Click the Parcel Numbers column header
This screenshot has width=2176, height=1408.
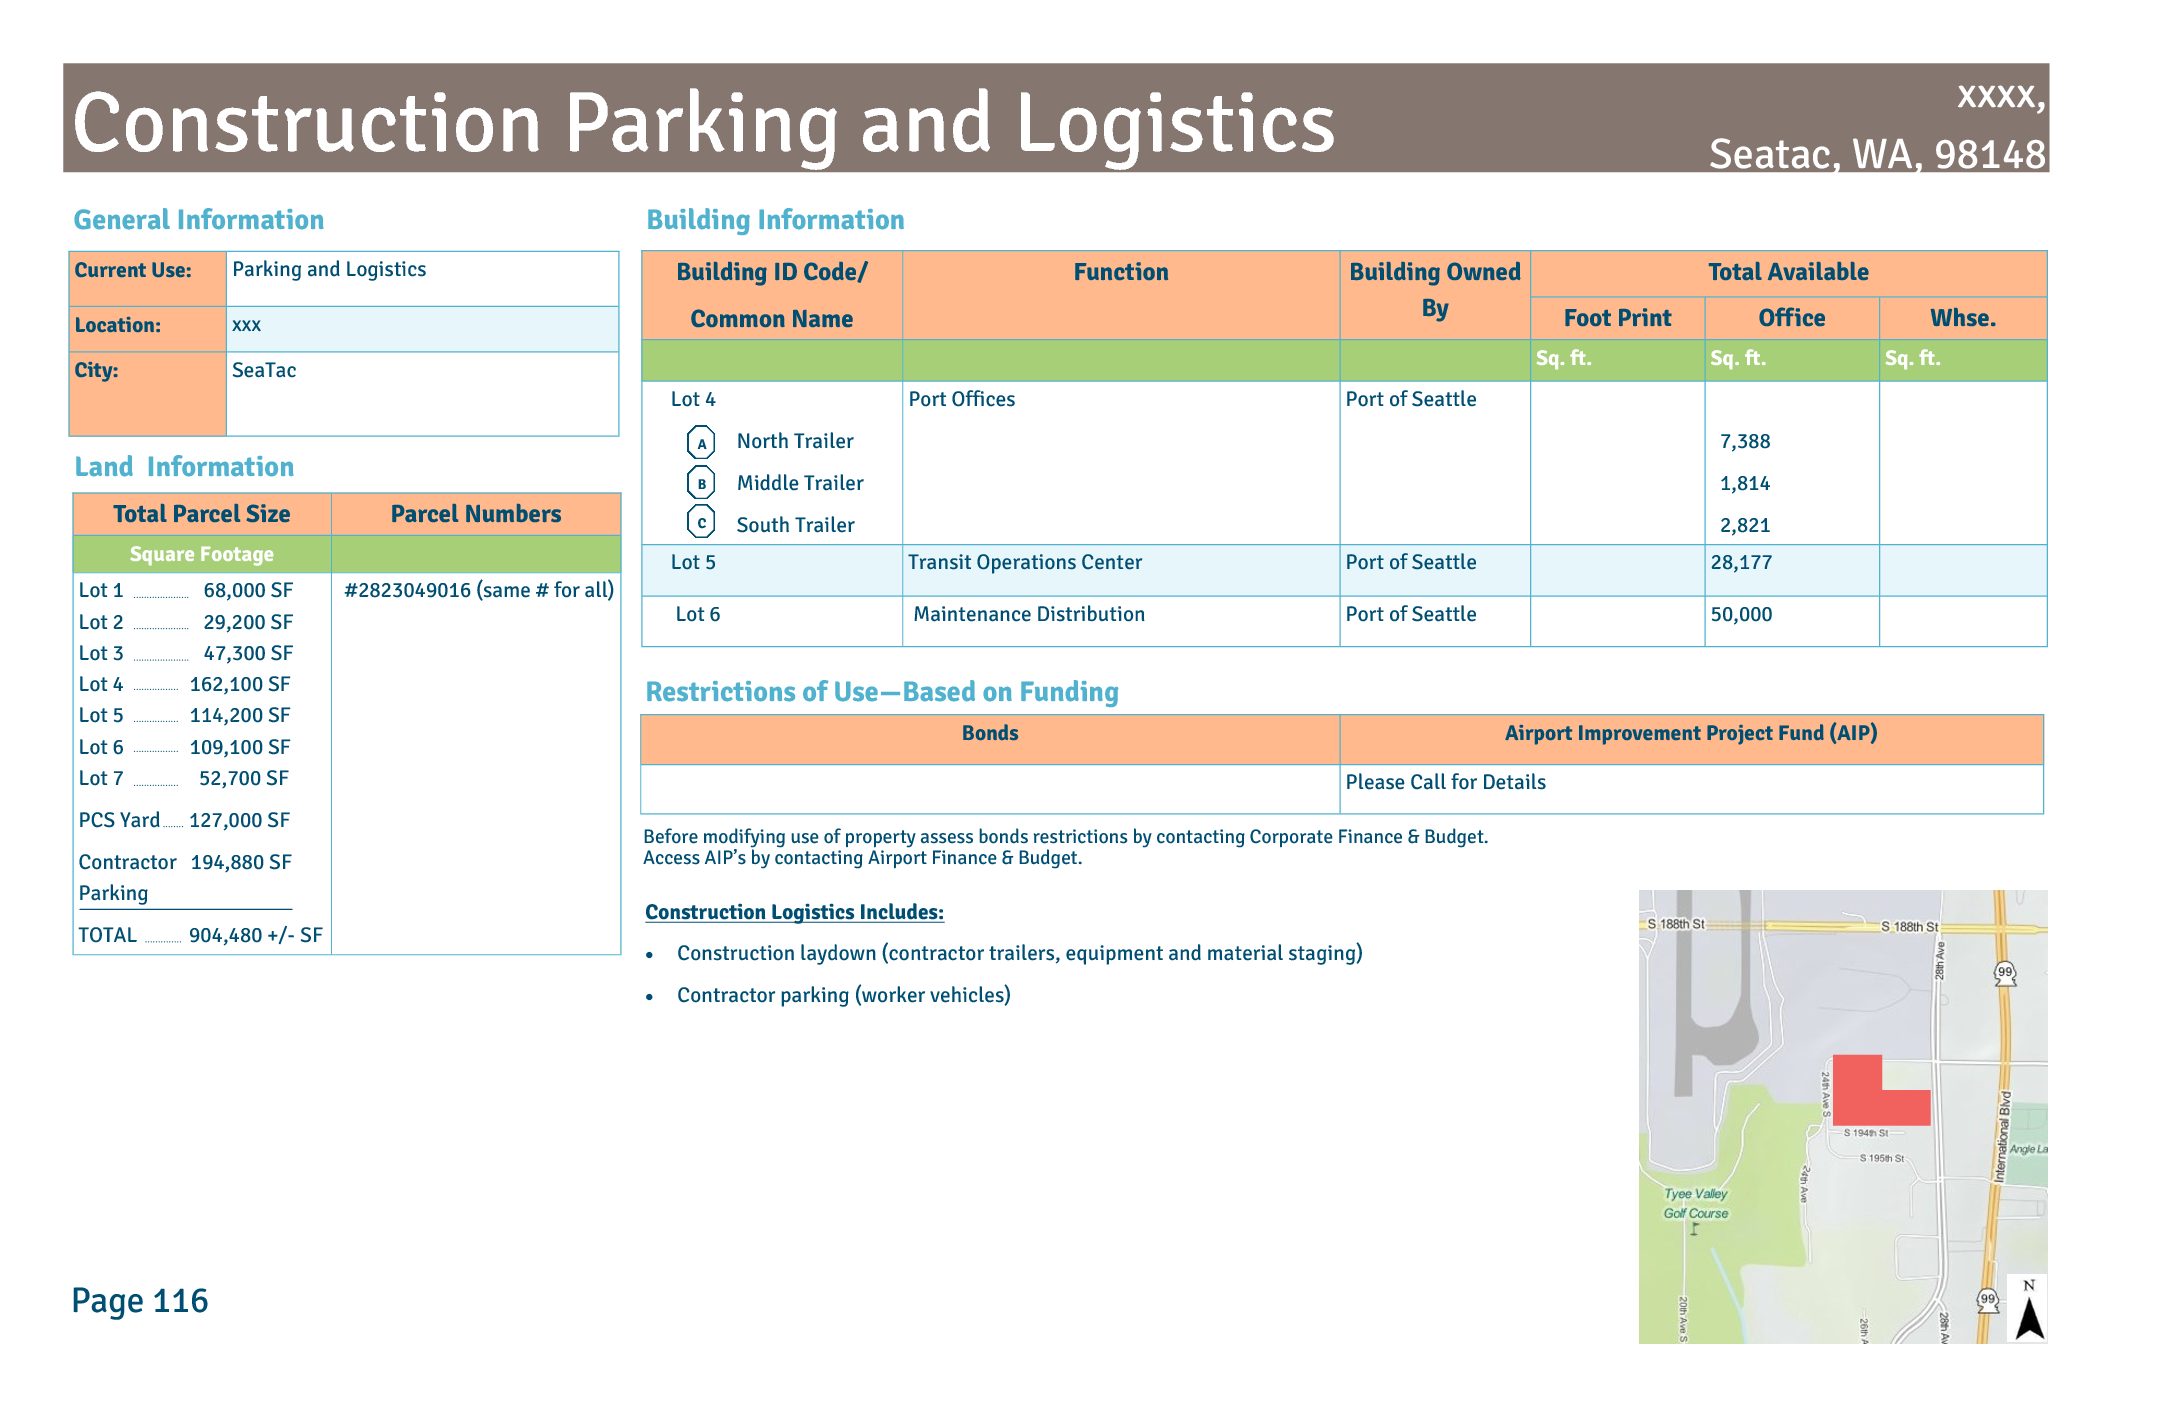475,514
